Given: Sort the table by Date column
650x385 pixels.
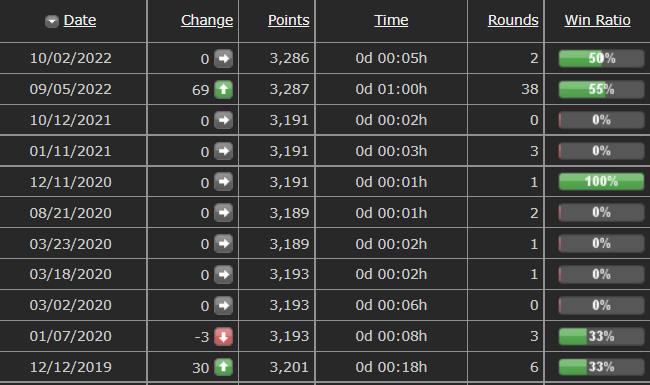Looking at the screenshot, I should pyautogui.click(x=80, y=20).
